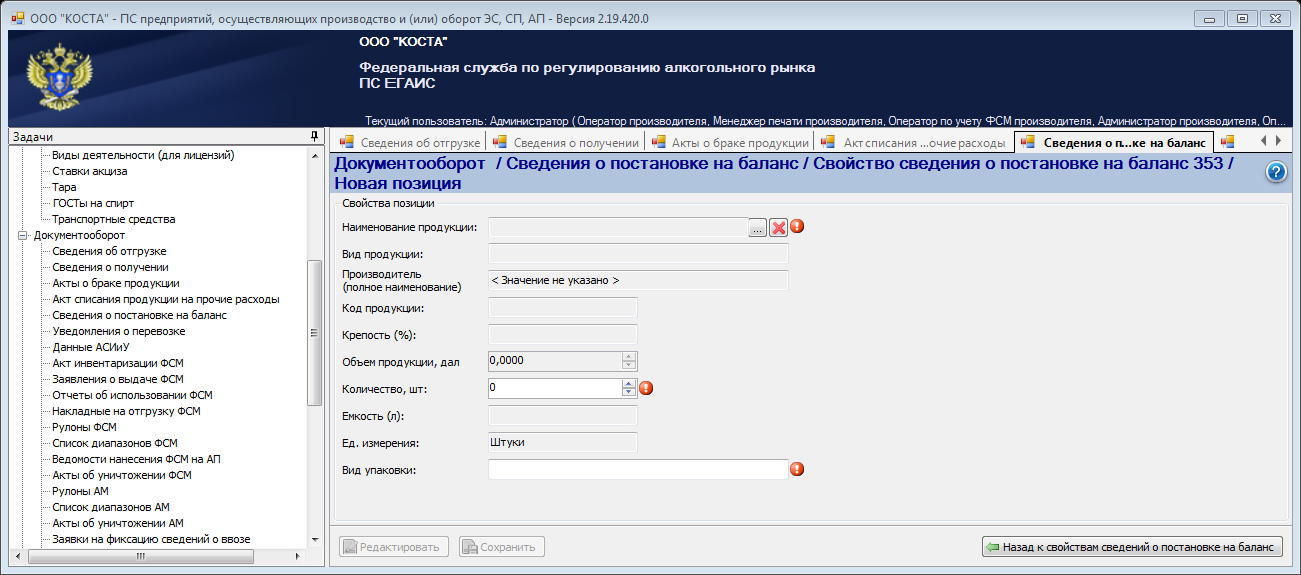This screenshot has width=1301, height=575.
Task: Open Ведомости нанесения ФСМ на АП
Action: click(x=136, y=459)
